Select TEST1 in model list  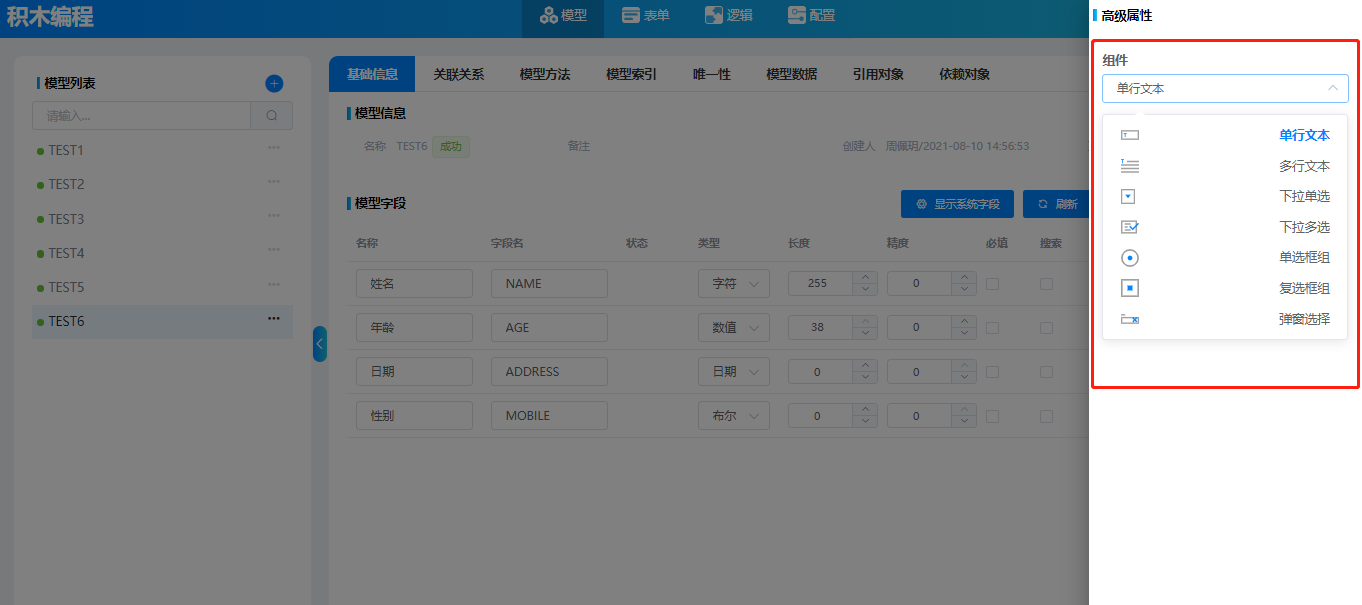pos(162,150)
